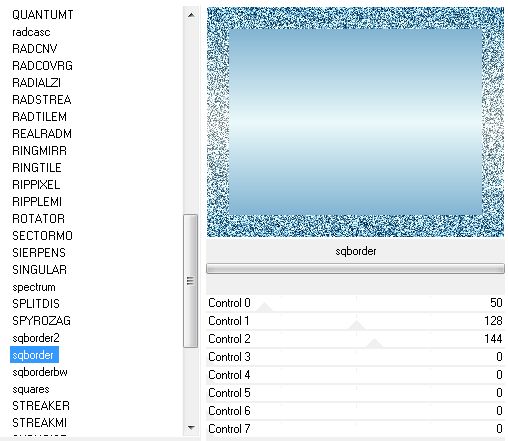
Task: Choose the spectrum filter entry
Action: pyautogui.click(x=34, y=287)
